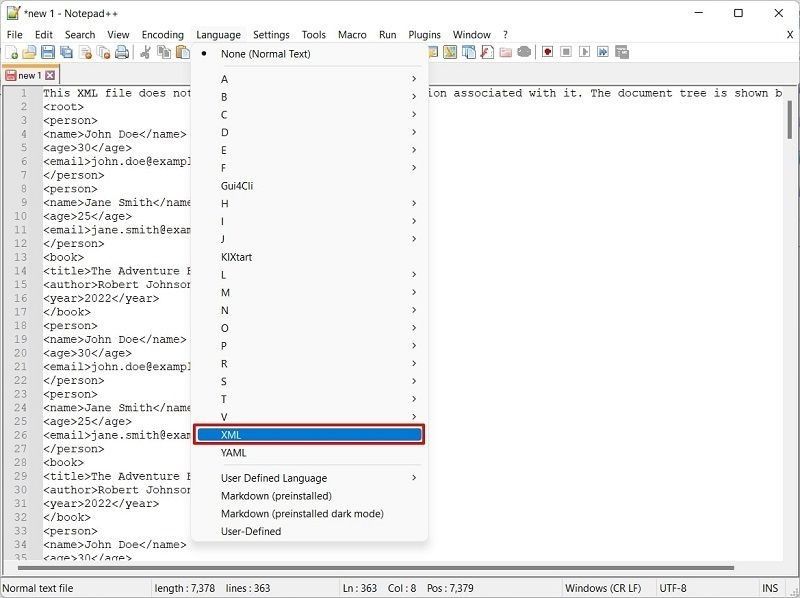
Task: Select YAML in the Language menu
Action: [x=309, y=453]
